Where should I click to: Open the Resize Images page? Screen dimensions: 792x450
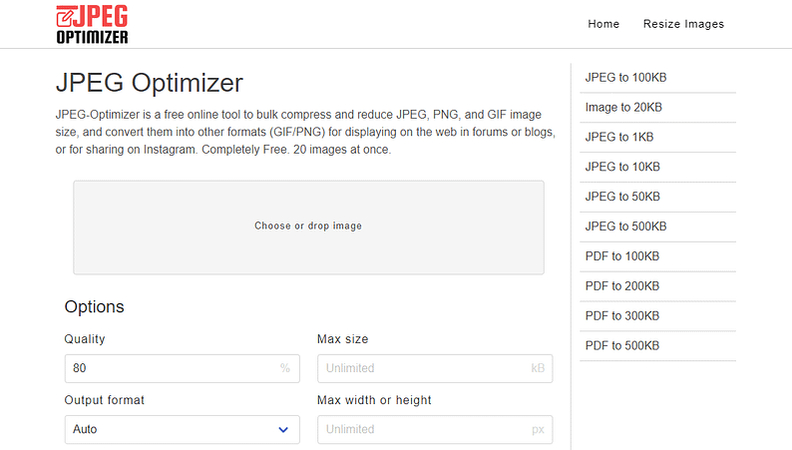coord(683,24)
